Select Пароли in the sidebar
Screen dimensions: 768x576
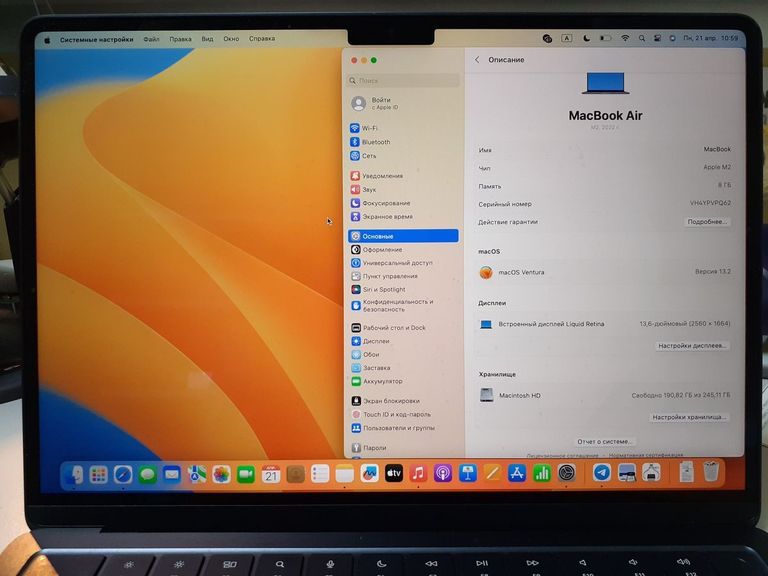click(369, 448)
